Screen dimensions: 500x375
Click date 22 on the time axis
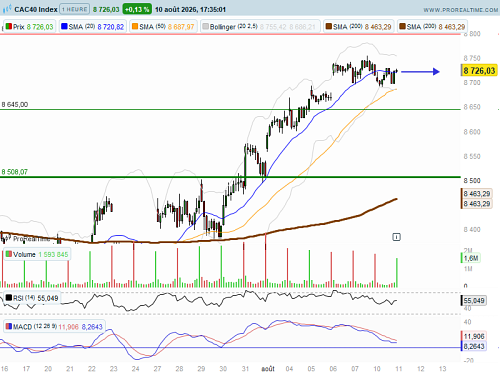[x=92, y=369]
